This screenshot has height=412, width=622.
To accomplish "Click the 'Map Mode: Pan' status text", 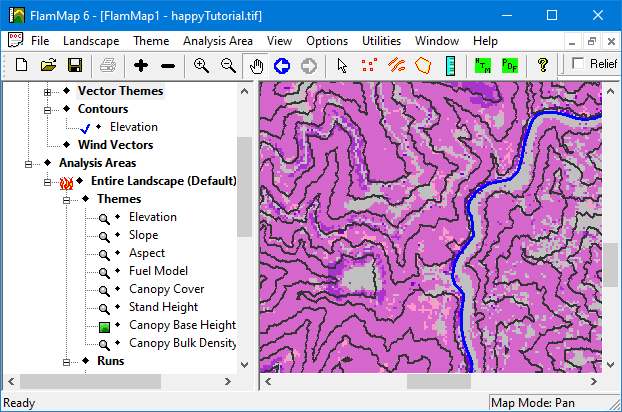I will (x=532, y=403).
